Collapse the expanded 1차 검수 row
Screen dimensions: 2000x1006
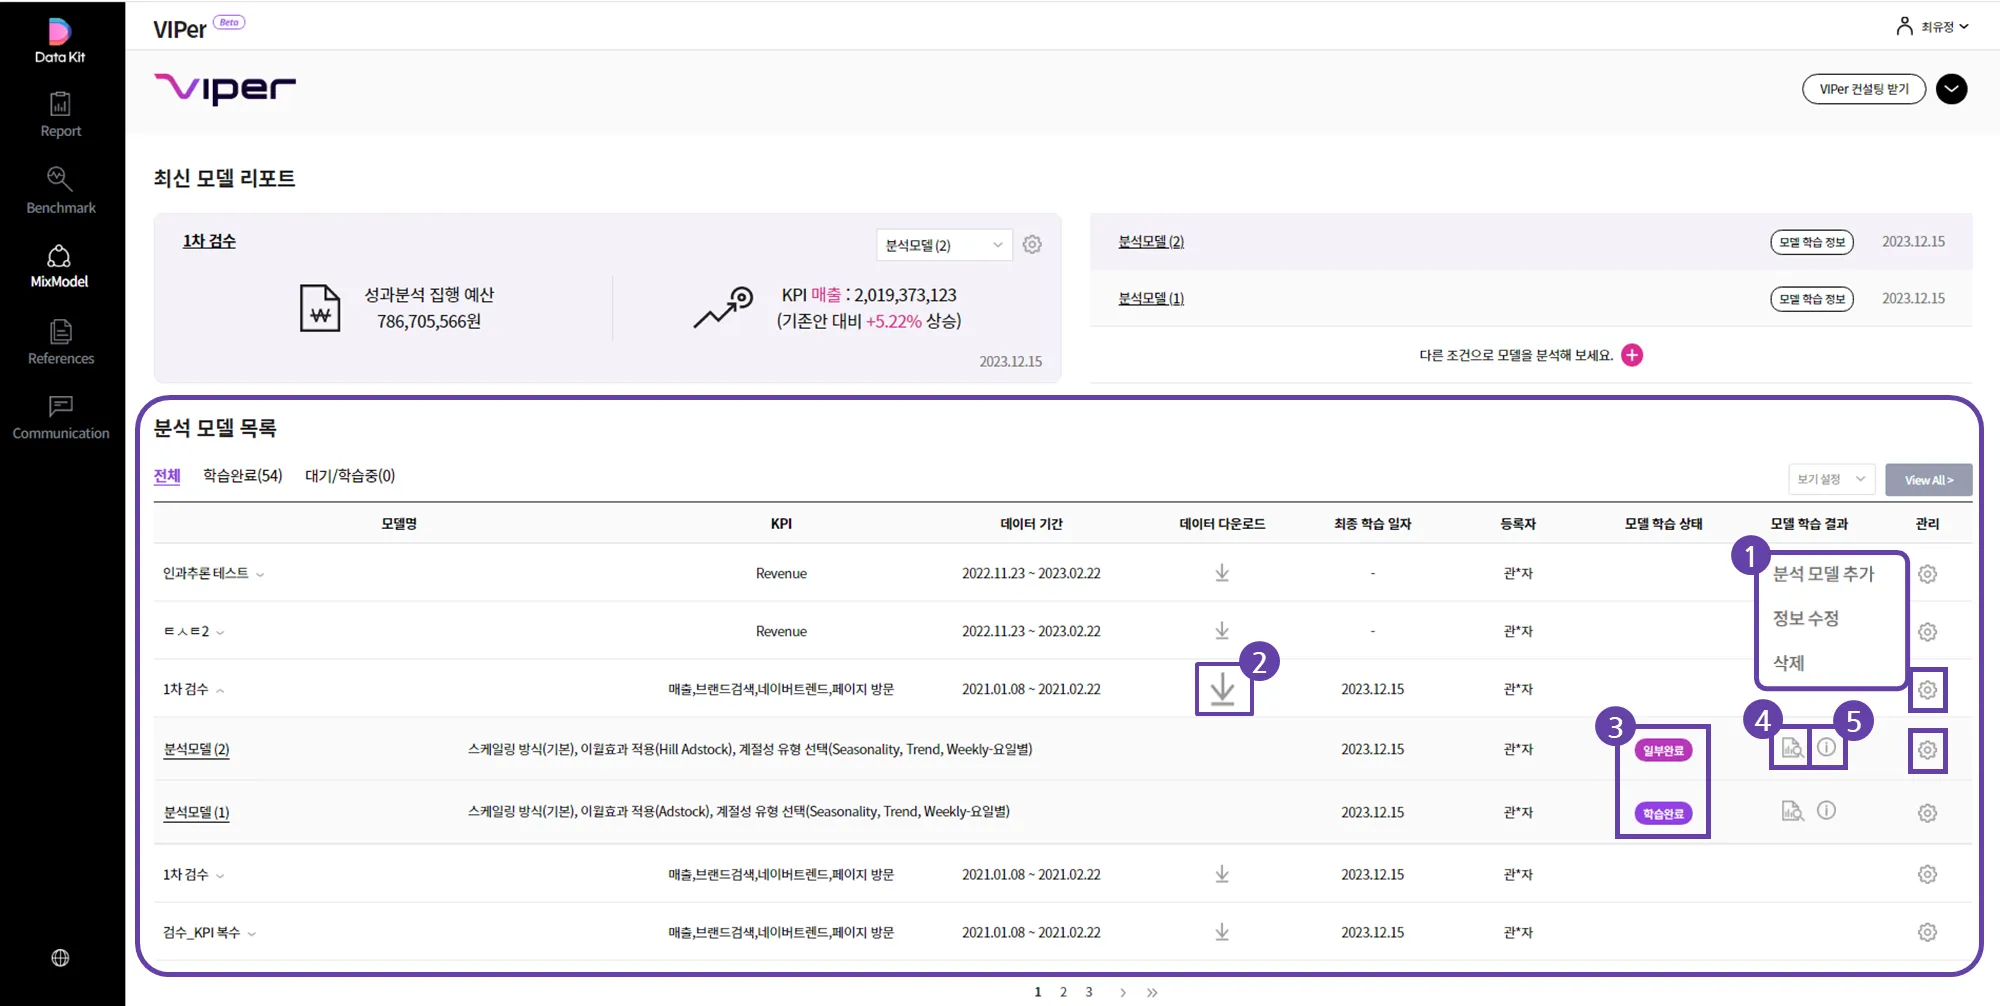click(220, 691)
